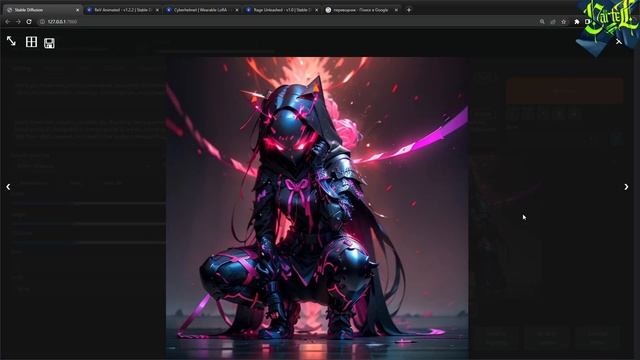The image size is (640, 360).
Task: Toggle tile preview grid icon
Action: pyautogui.click(x=31, y=42)
